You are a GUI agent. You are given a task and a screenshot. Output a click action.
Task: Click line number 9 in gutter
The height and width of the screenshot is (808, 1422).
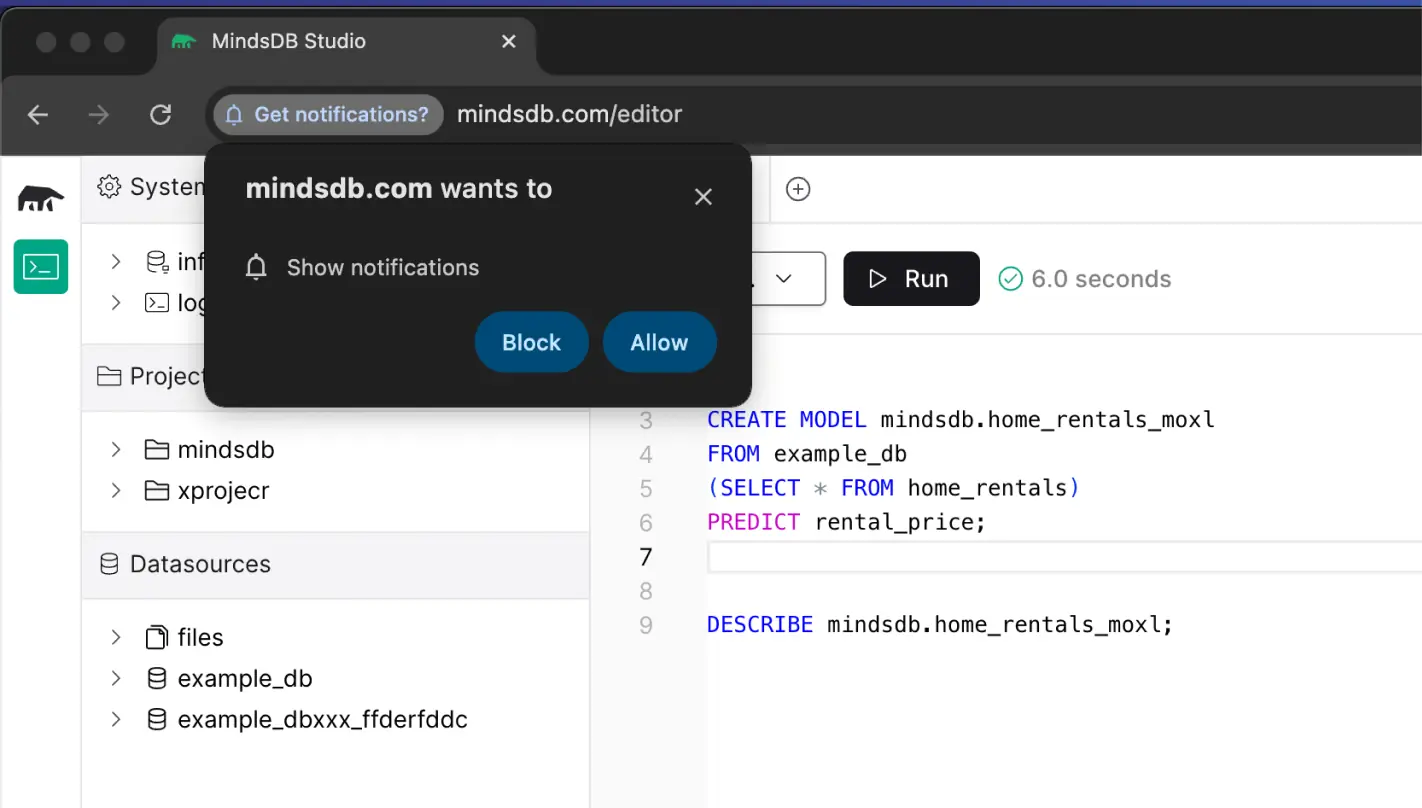(646, 625)
